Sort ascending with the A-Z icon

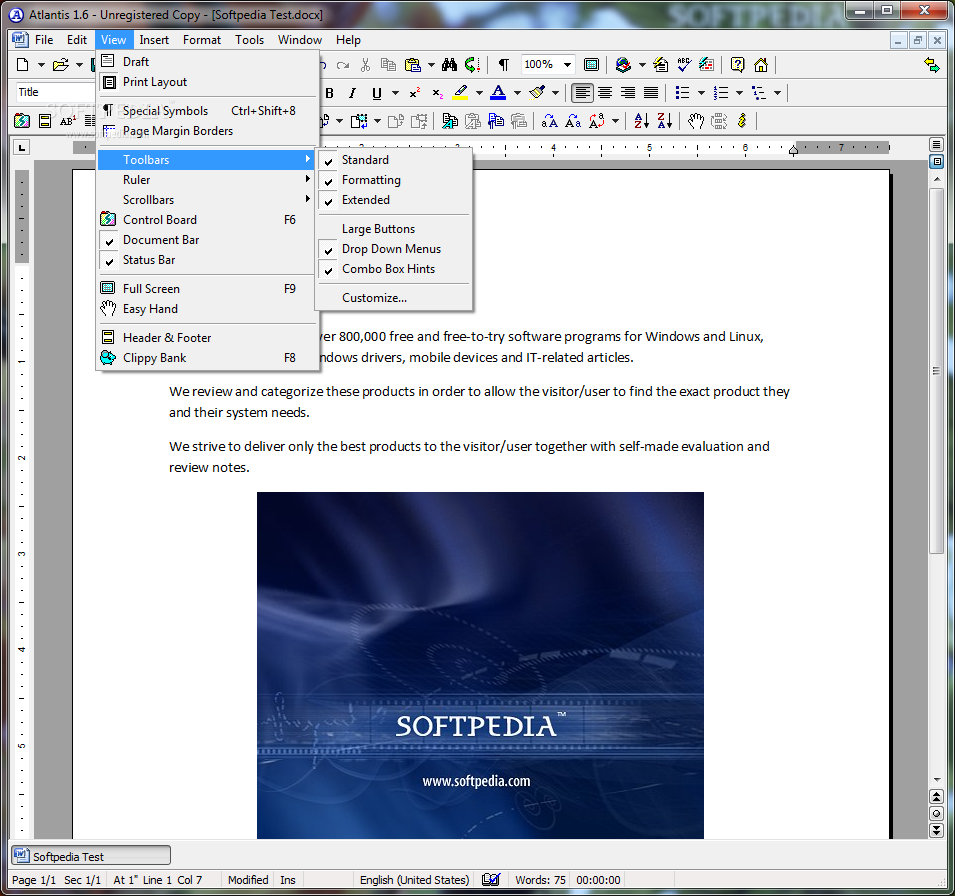click(641, 121)
